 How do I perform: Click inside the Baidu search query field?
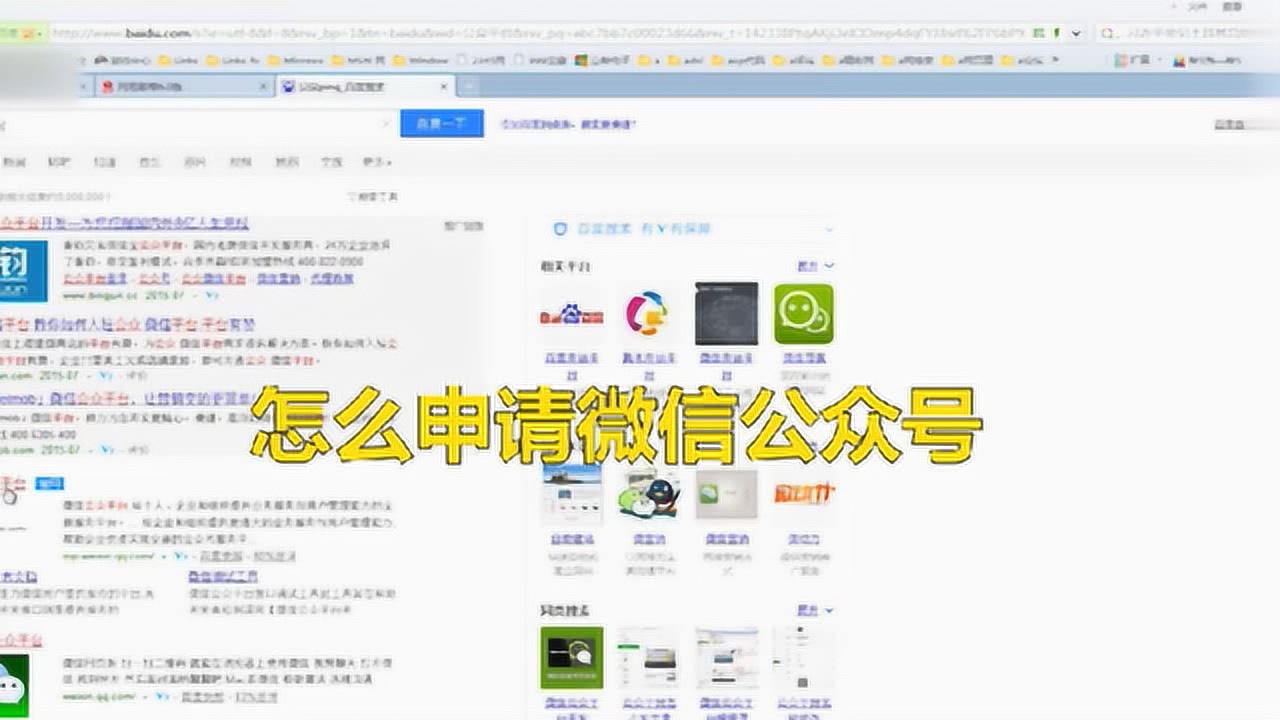tap(188, 124)
